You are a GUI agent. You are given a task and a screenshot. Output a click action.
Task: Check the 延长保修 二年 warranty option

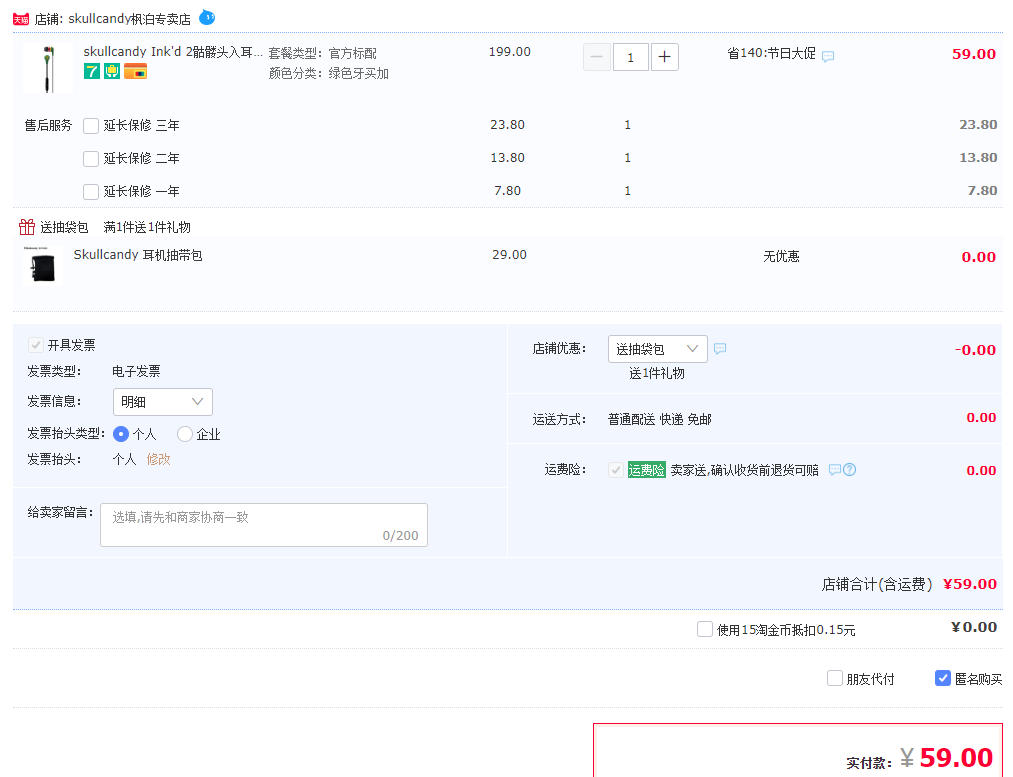click(91, 158)
